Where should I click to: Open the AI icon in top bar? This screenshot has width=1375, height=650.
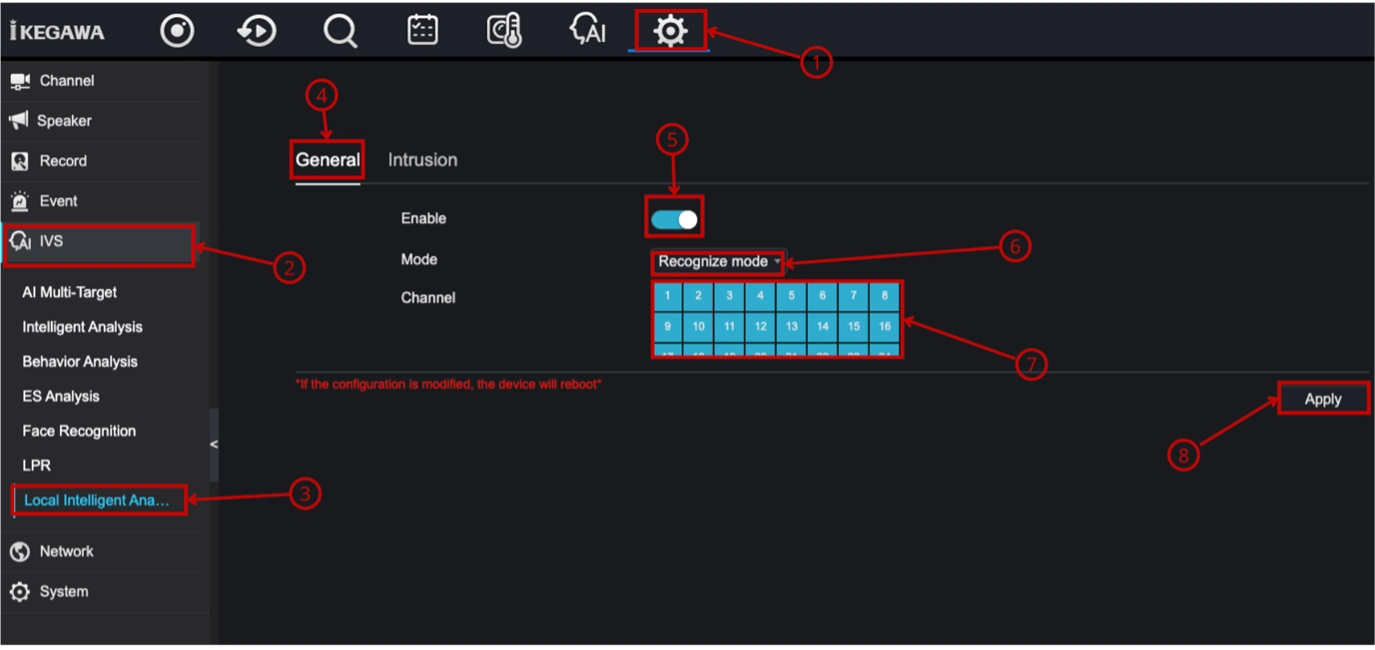point(588,30)
